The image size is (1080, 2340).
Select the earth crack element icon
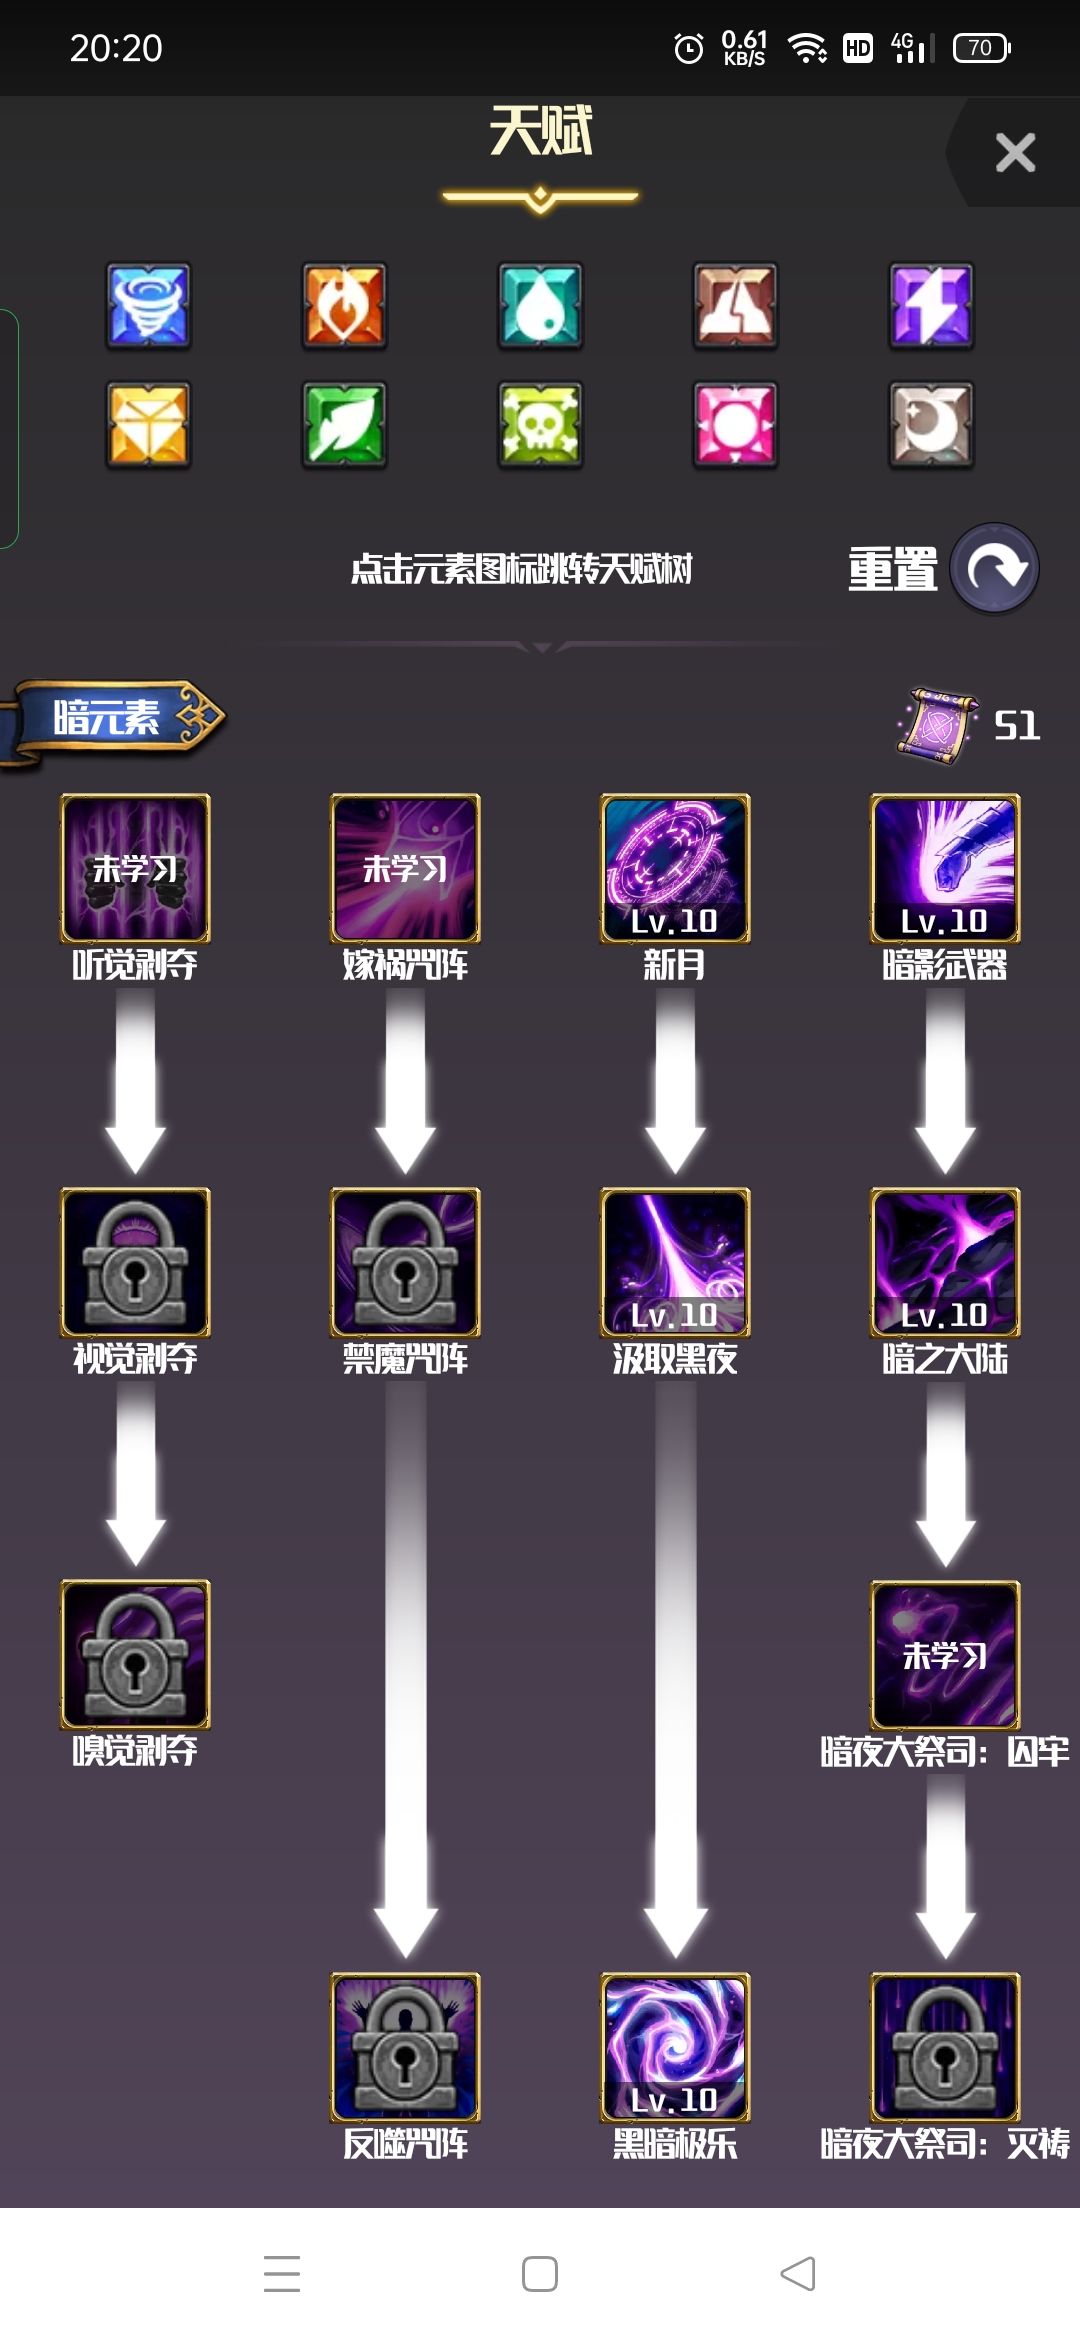tap(735, 306)
